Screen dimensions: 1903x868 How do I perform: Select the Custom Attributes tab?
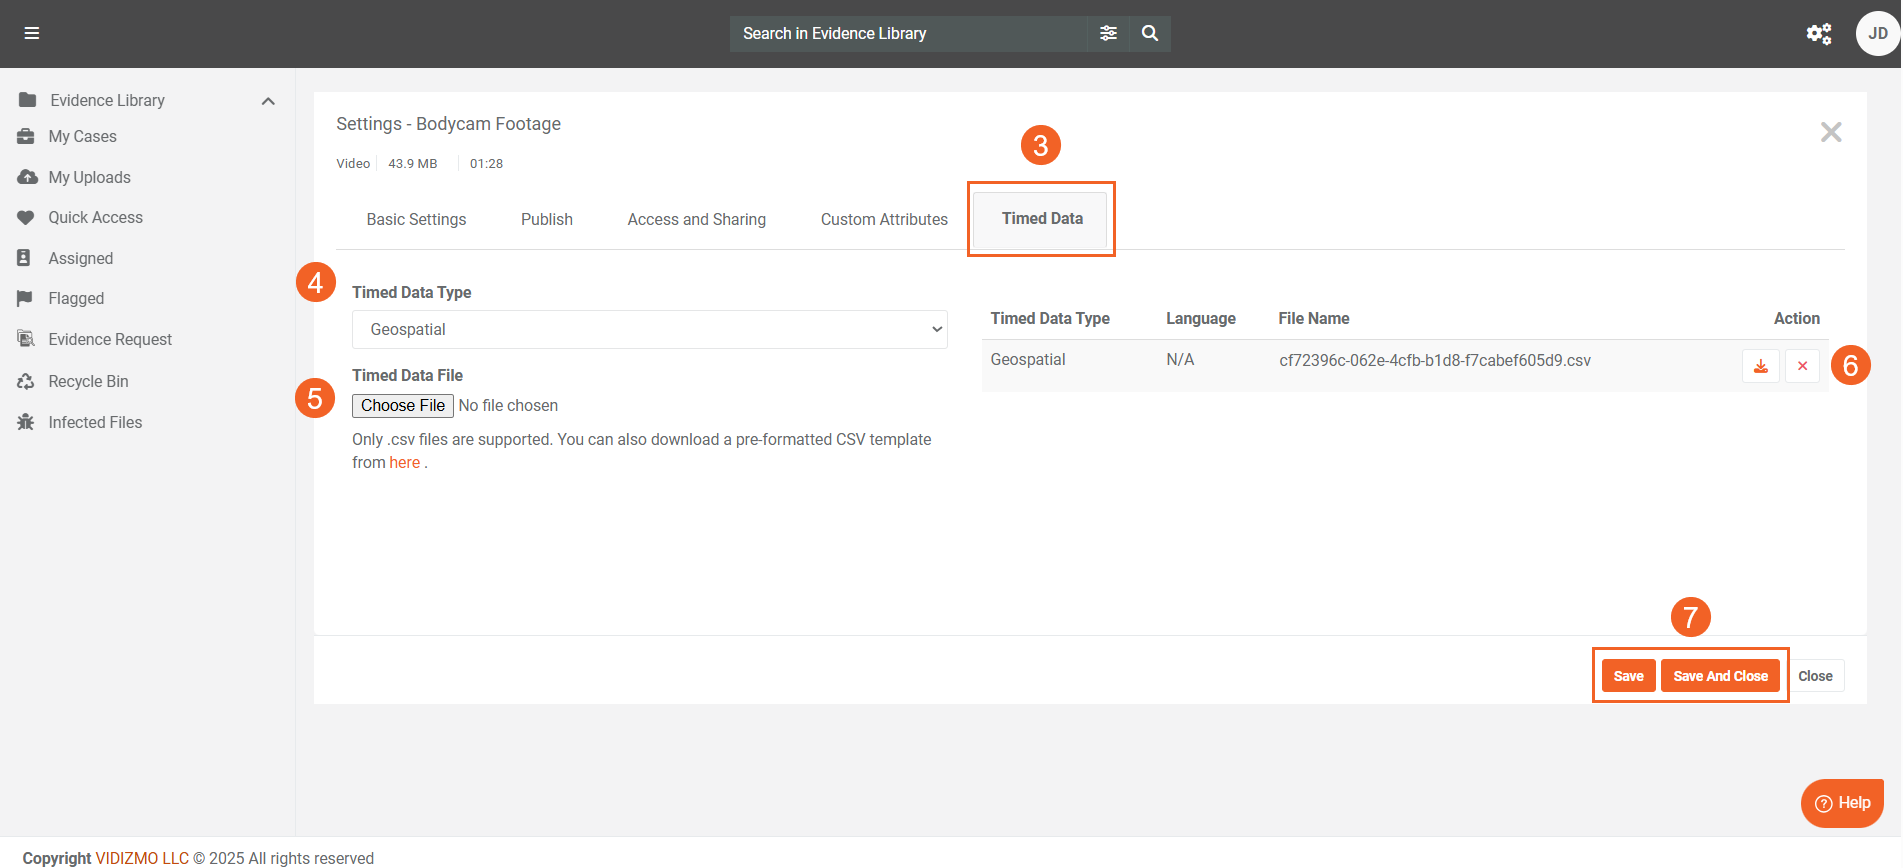click(x=883, y=219)
